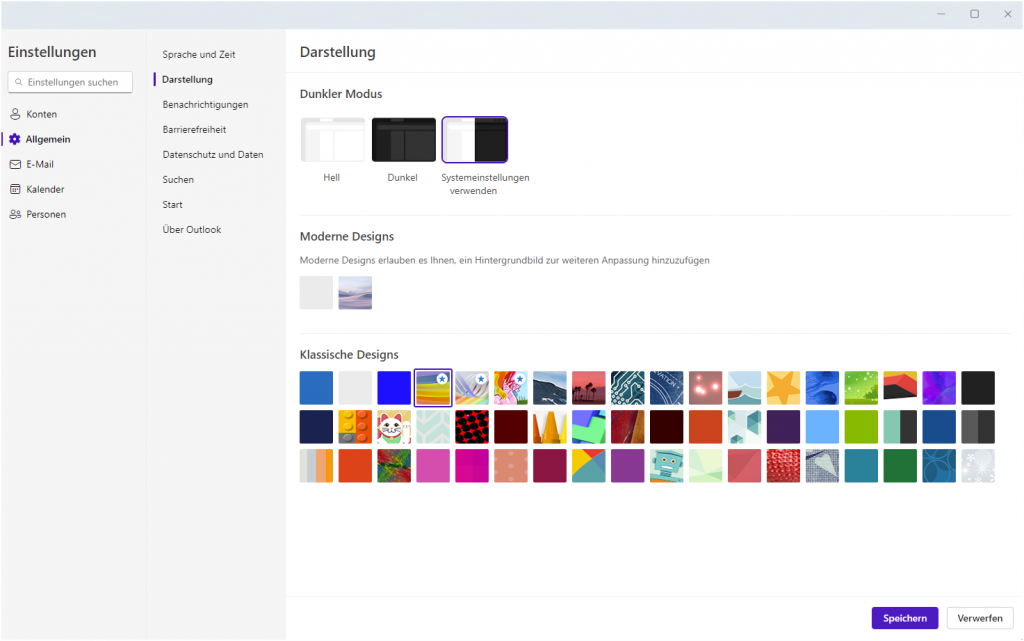Pick the dunes landscape modern design
1024x641 pixels.
coord(355,292)
